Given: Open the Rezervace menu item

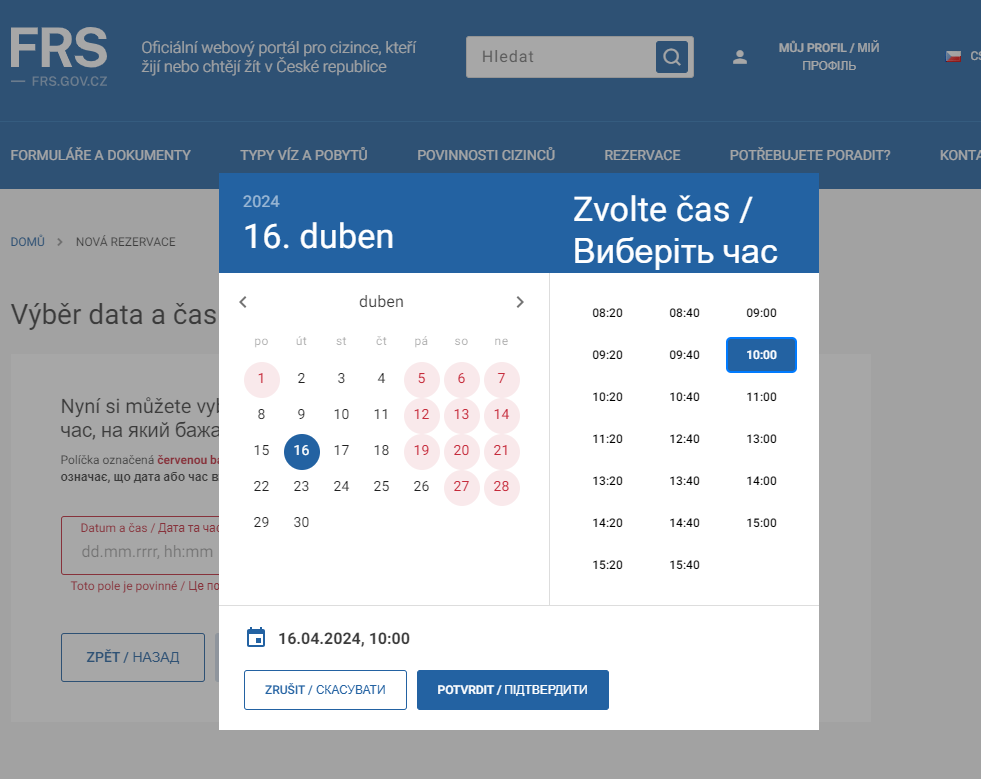Looking at the screenshot, I should point(642,155).
